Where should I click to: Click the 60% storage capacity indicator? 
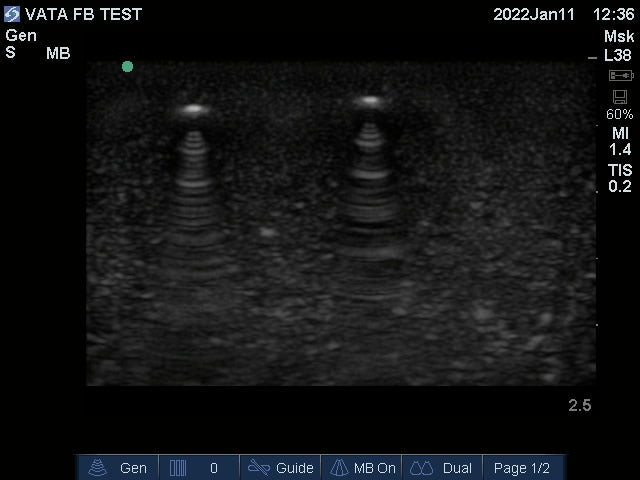coord(620,114)
